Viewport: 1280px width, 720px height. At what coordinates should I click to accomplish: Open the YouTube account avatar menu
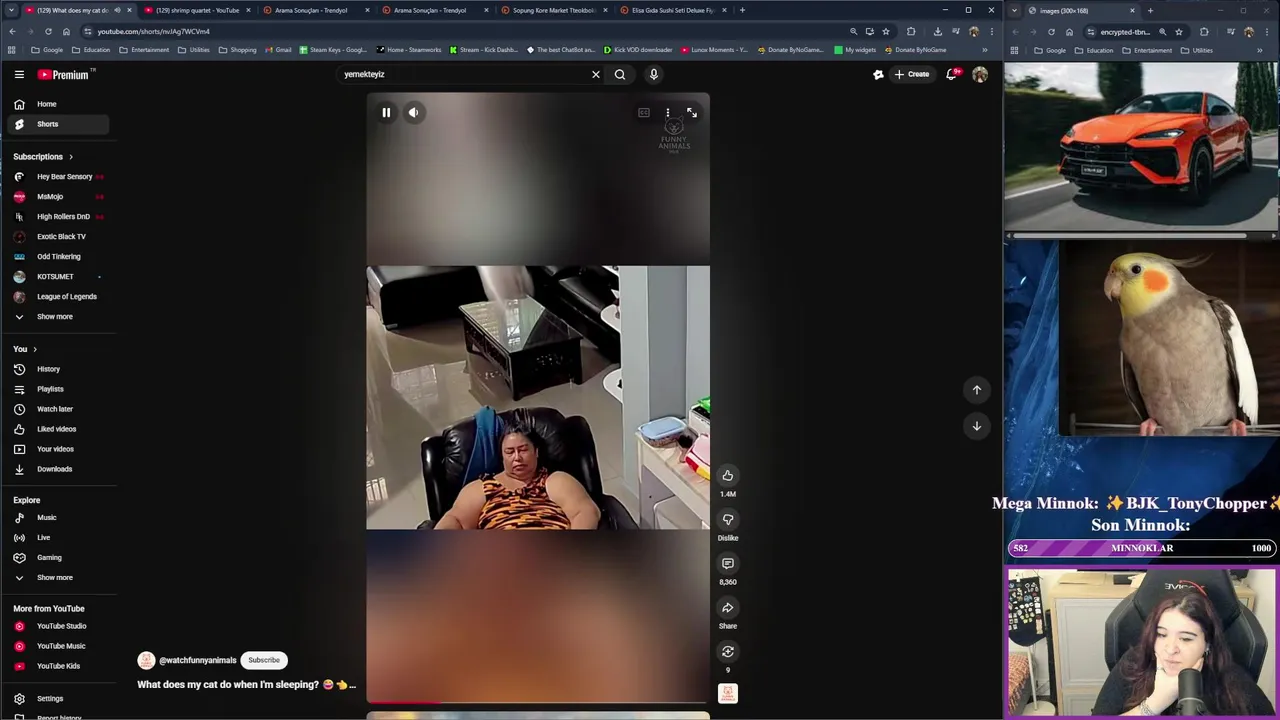click(x=980, y=74)
